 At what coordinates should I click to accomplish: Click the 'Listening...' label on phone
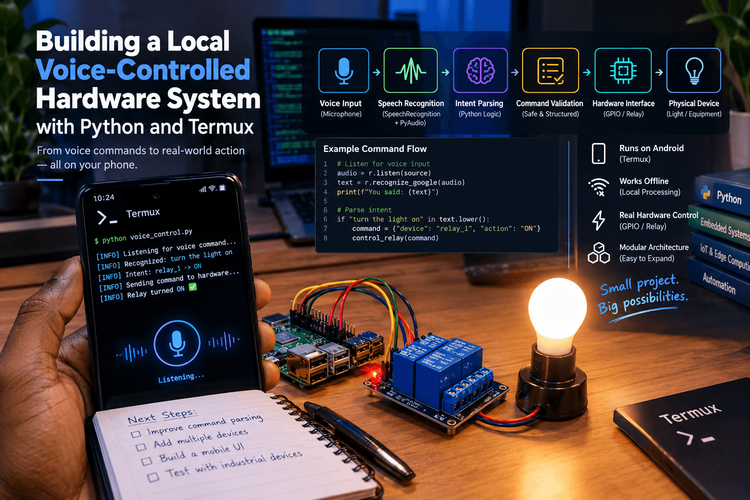(x=181, y=378)
